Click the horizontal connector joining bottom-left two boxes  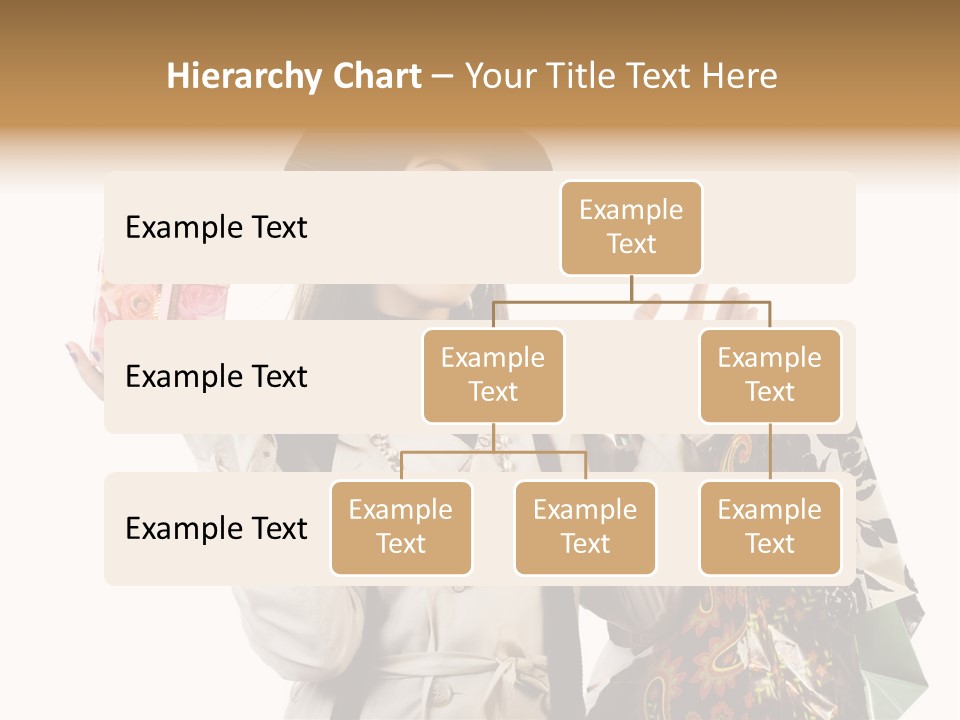point(493,452)
